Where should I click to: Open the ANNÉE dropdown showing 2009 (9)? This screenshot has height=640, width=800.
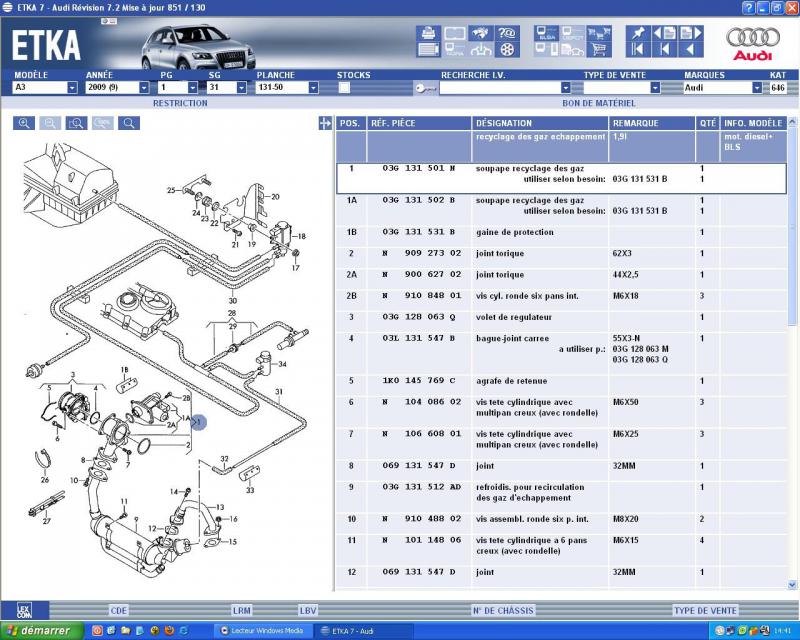pos(144,88)
